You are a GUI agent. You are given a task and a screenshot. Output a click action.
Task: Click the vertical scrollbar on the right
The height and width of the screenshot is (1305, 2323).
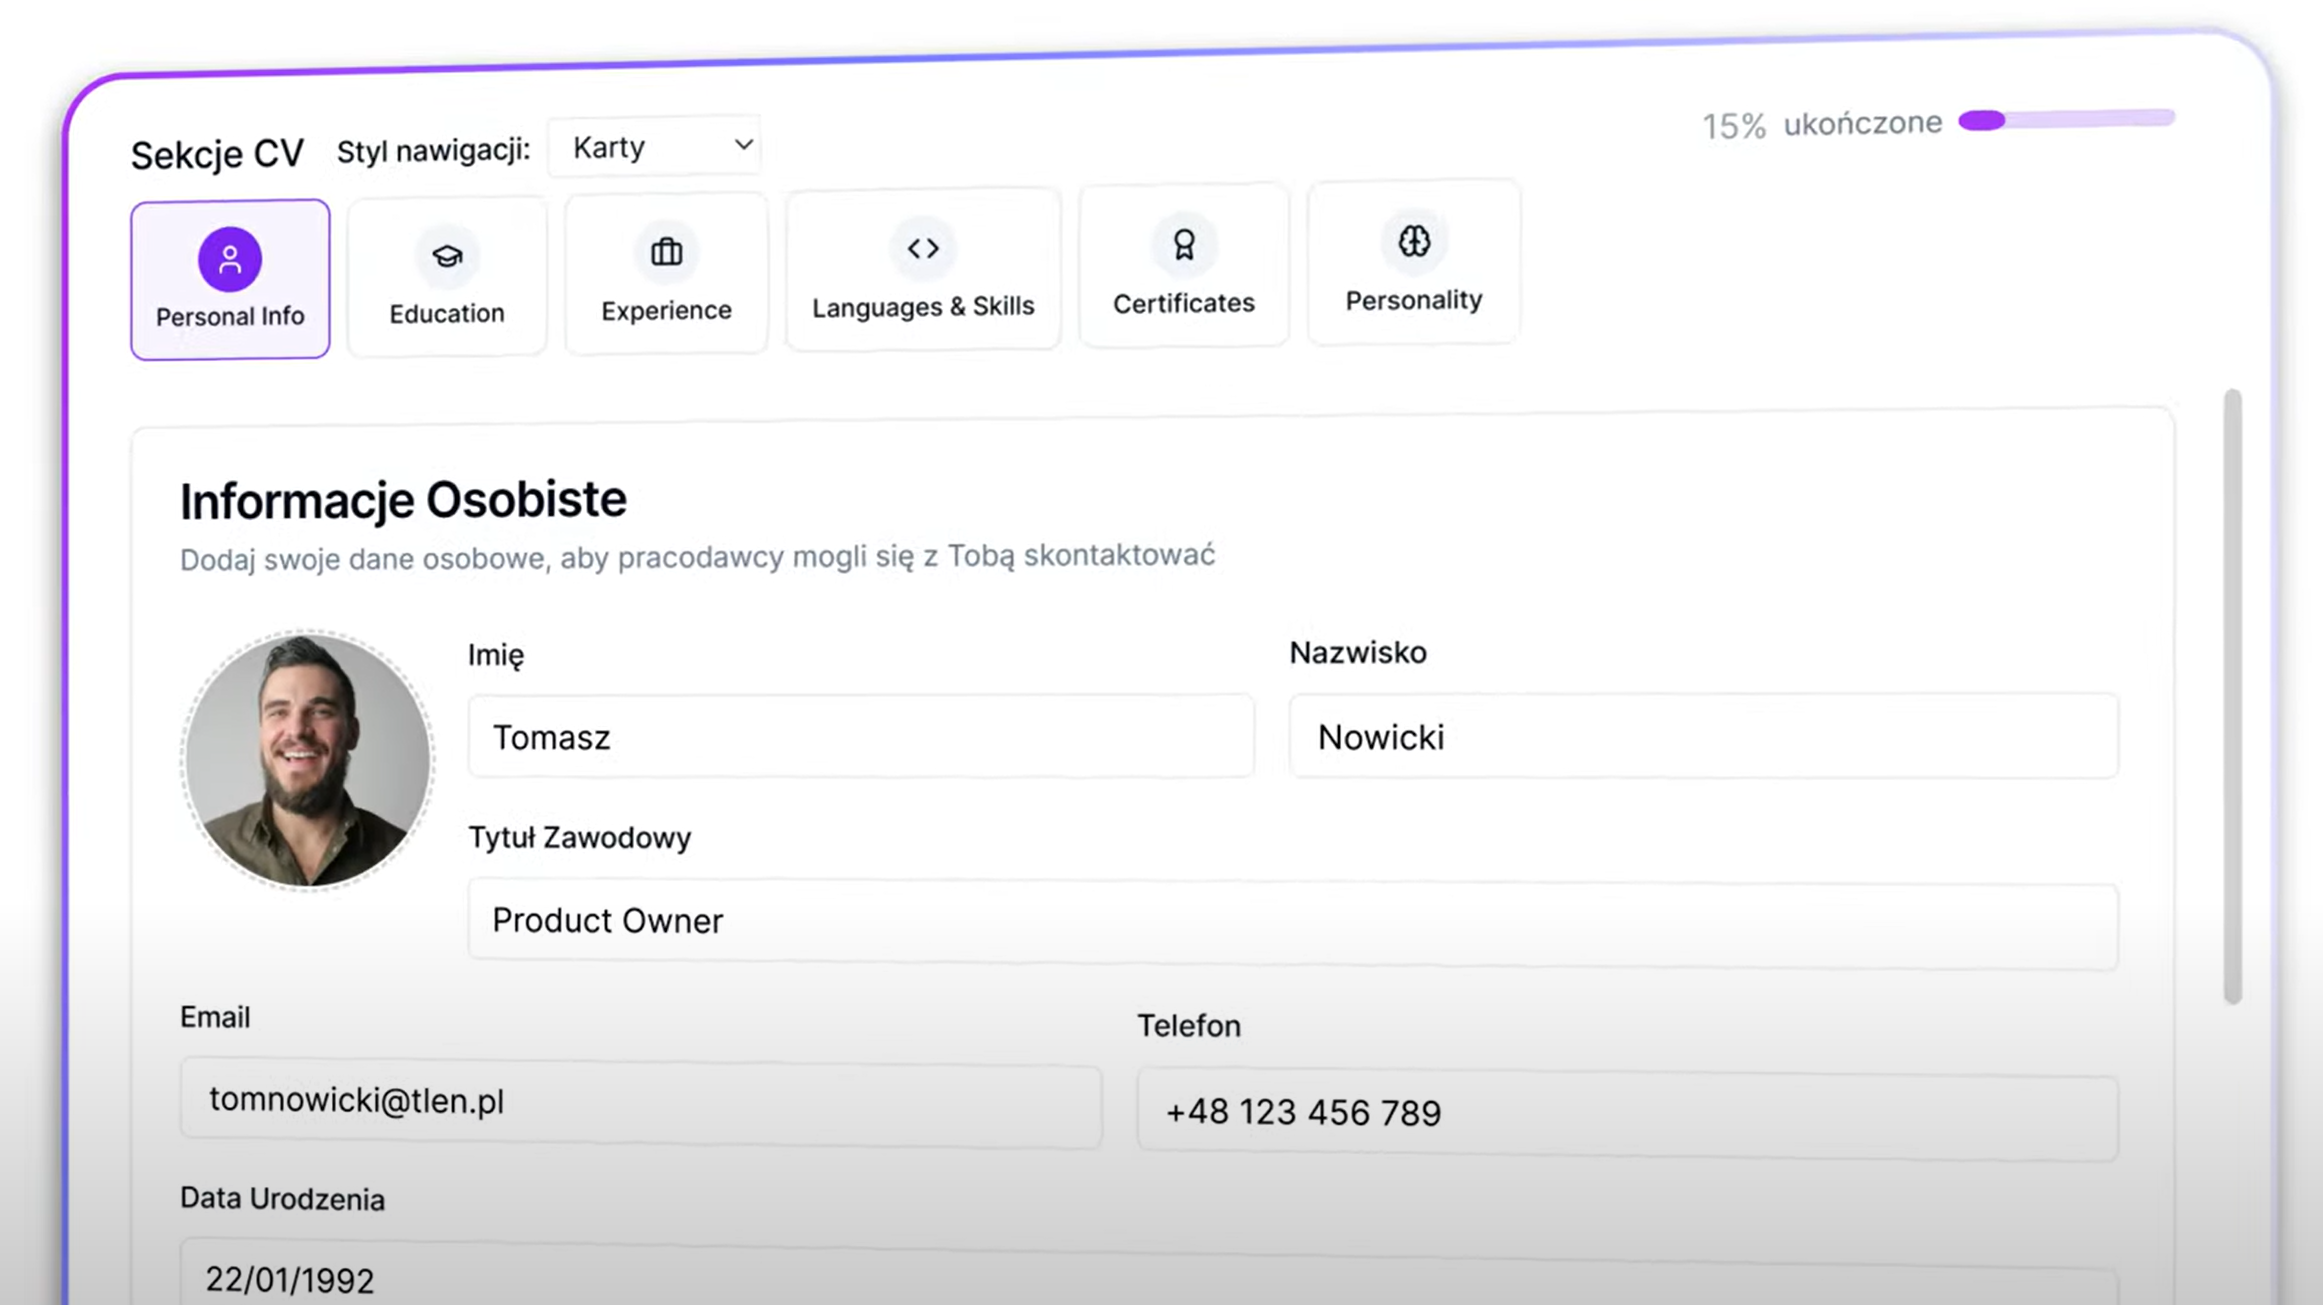tap(2232, 696)
